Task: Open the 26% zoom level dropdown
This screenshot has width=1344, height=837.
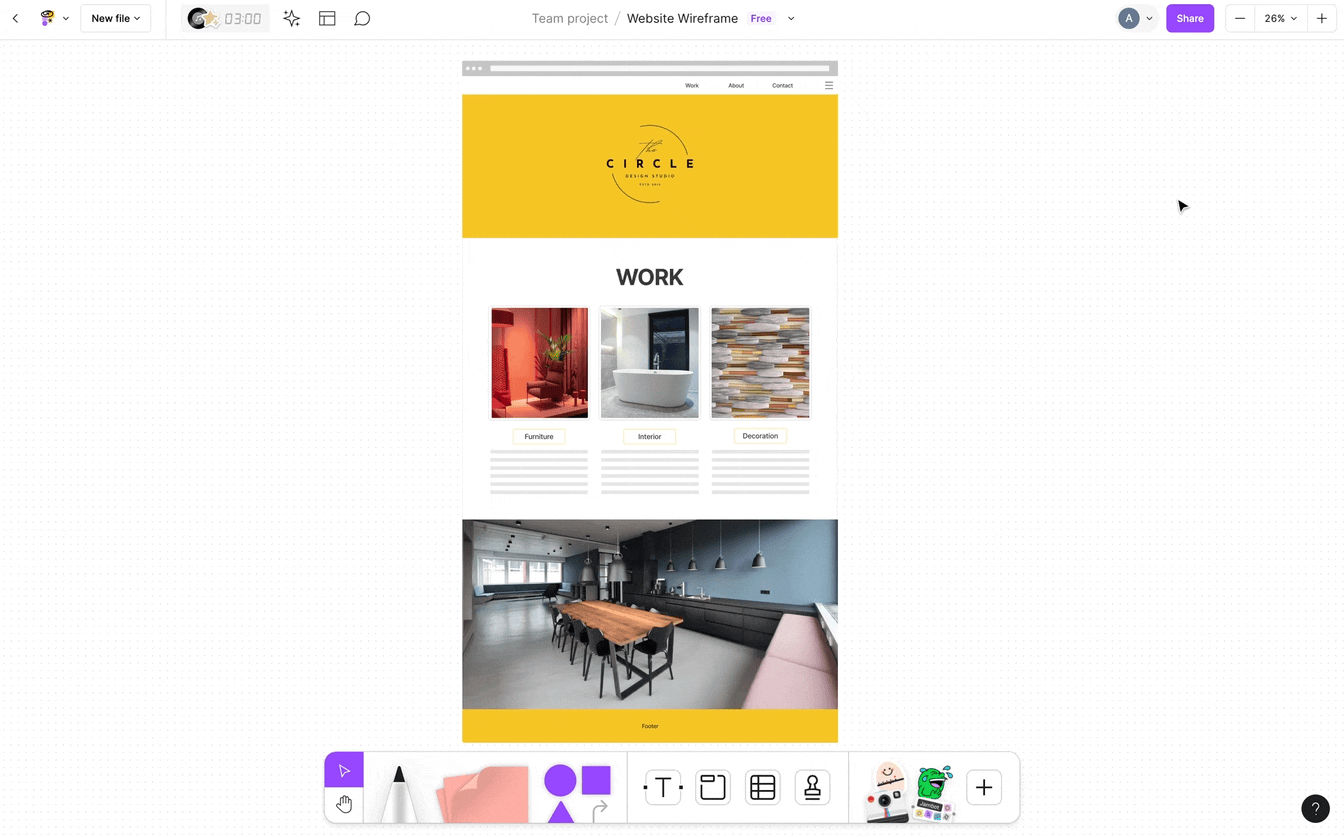Action: tap(1280, 19)
